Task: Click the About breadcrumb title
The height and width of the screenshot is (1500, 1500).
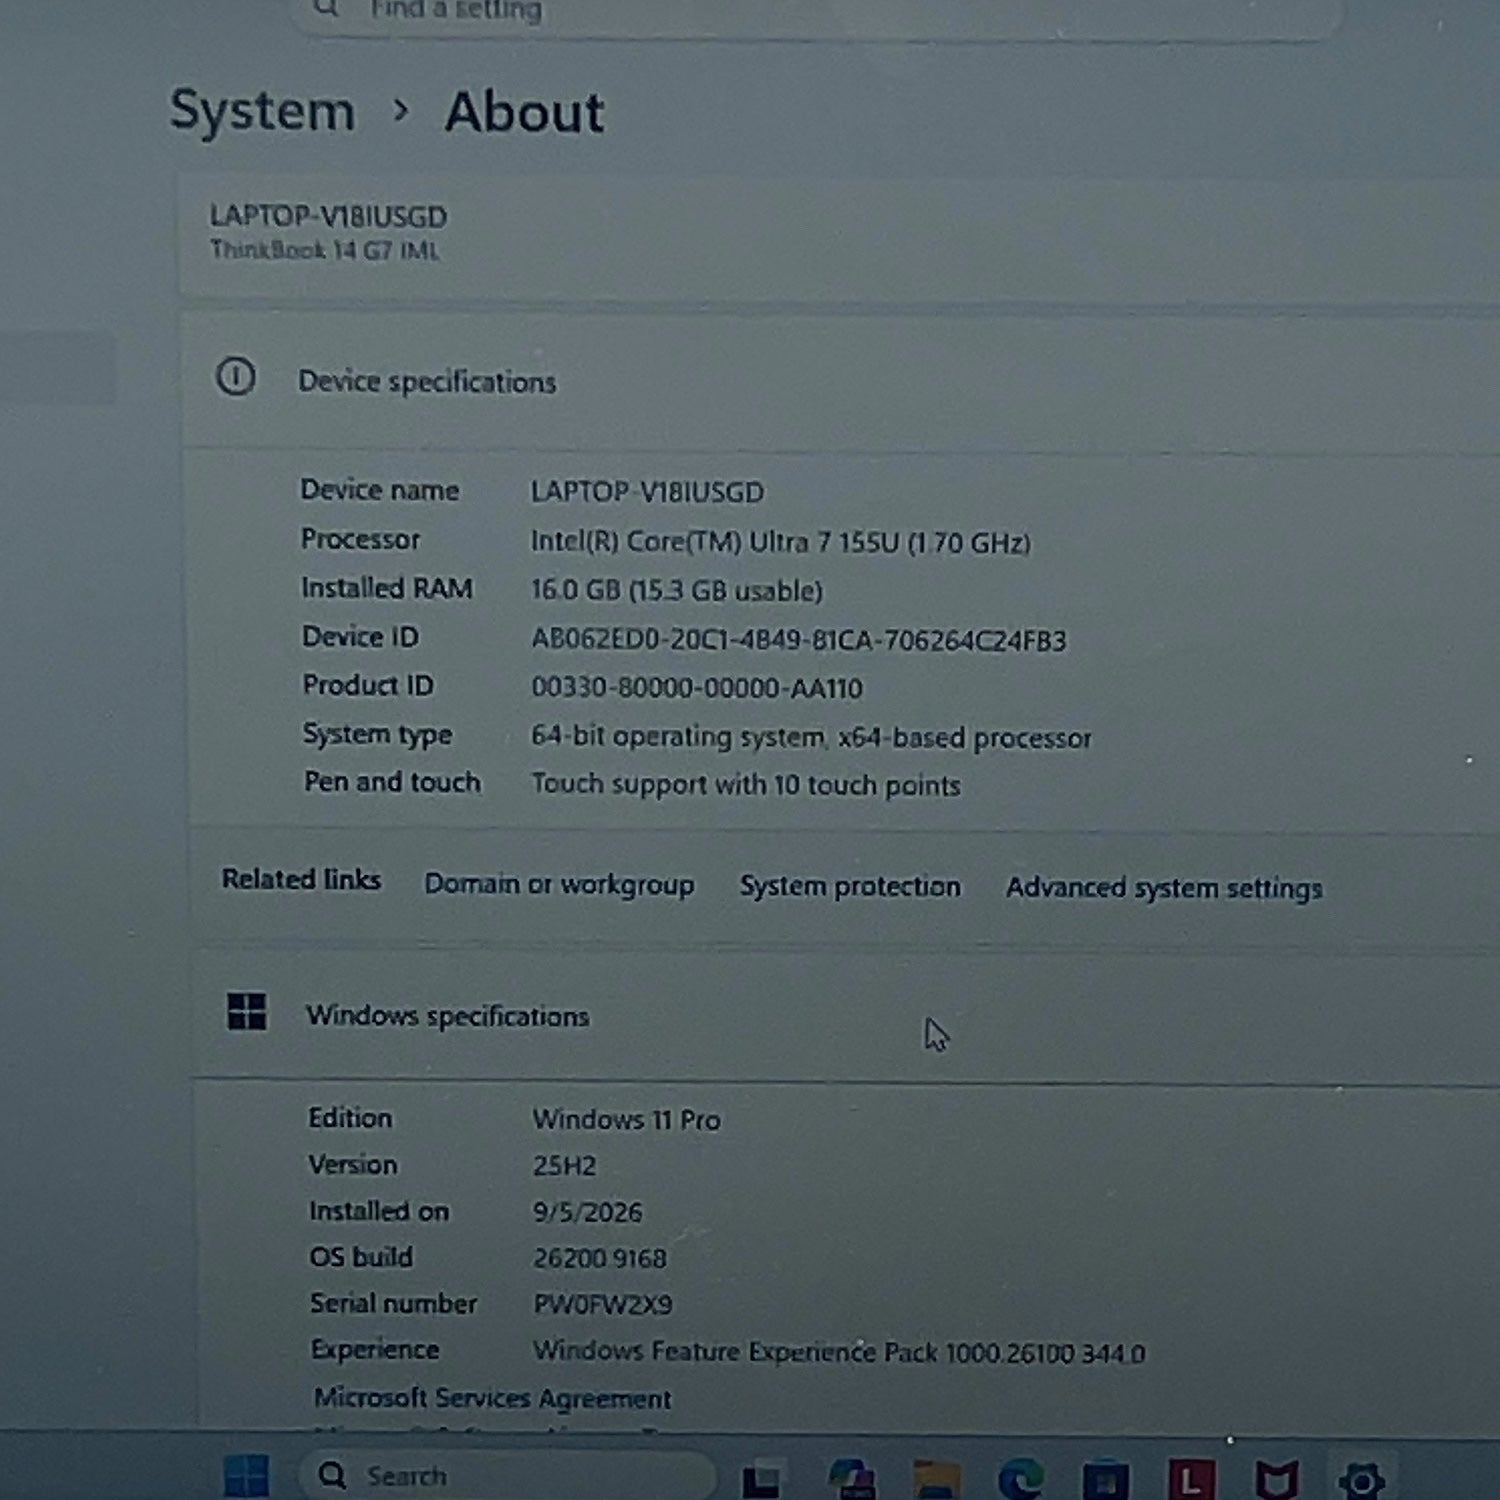Action: click(525, 111)
